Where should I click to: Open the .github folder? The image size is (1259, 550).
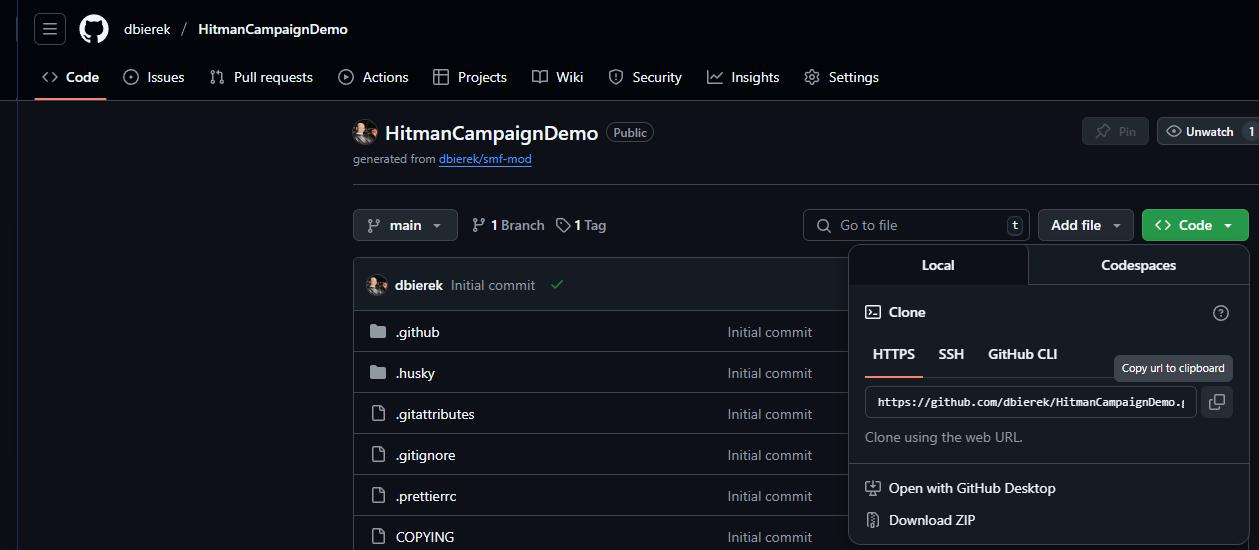(417, 332)
